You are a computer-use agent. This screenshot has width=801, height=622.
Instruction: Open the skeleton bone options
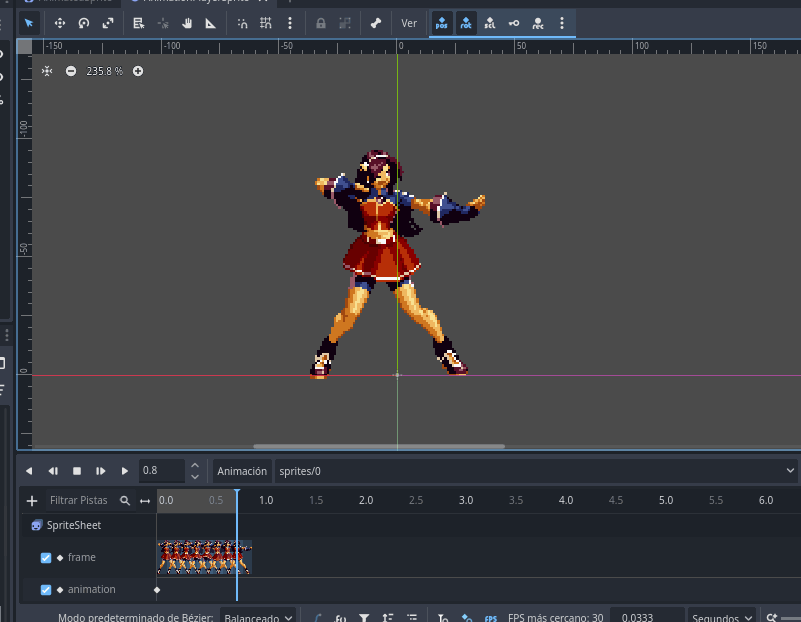376,23
